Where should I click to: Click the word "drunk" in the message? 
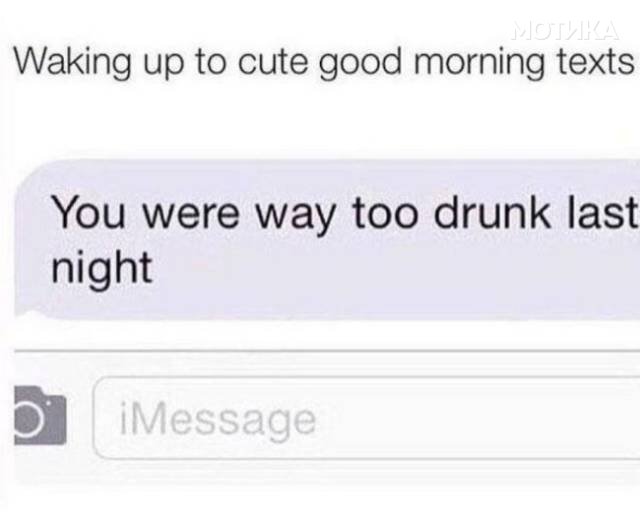click(491, 212)
